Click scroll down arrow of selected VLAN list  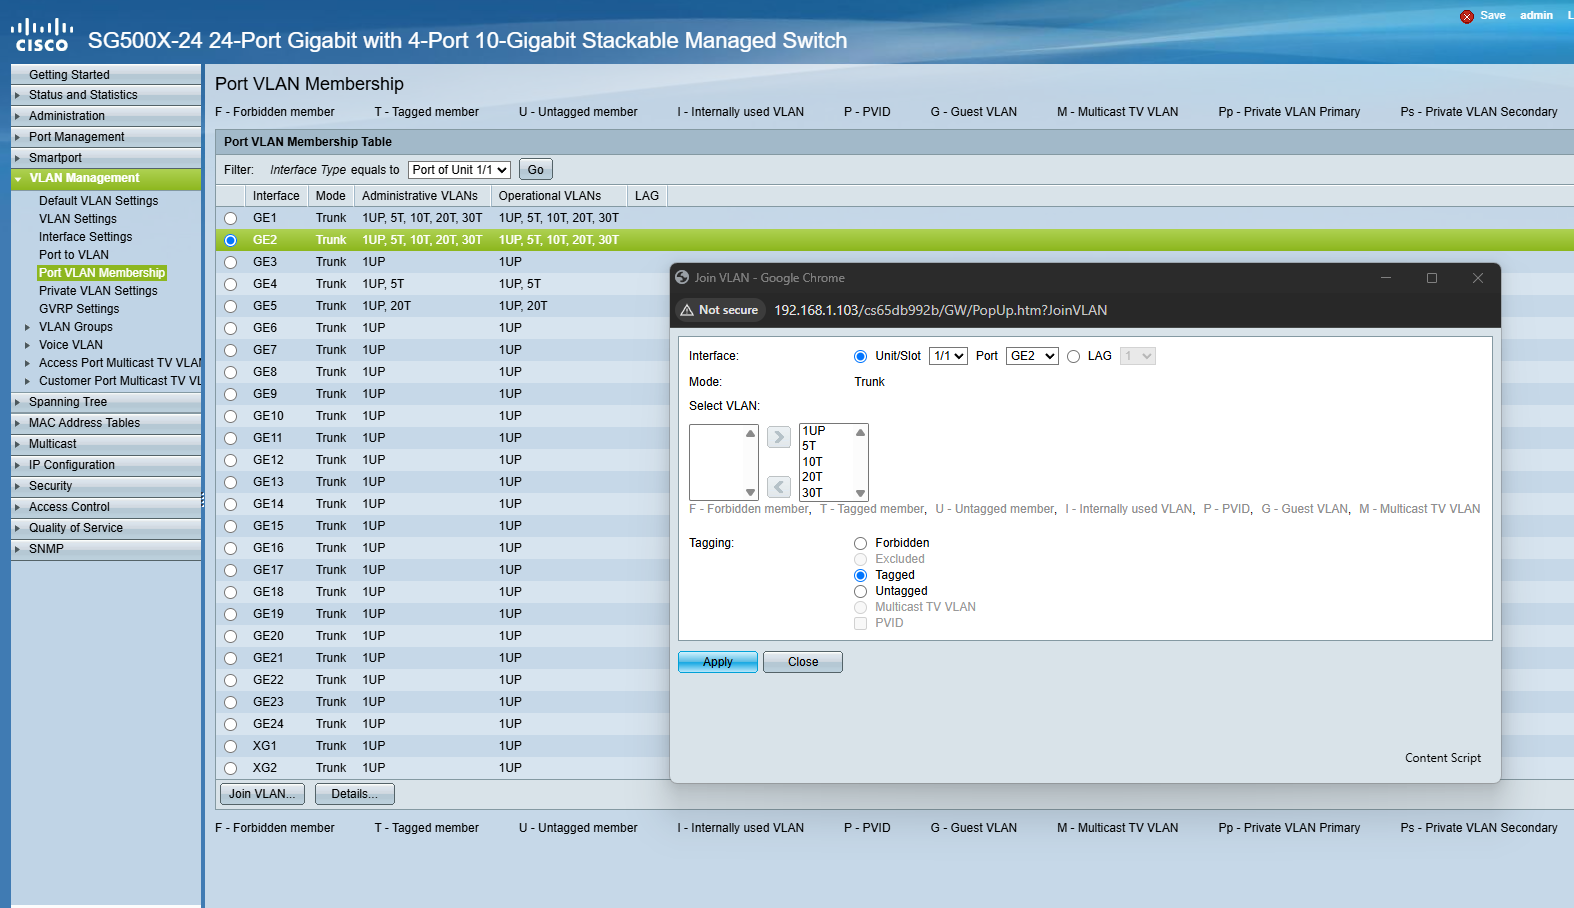coord(860,493)
